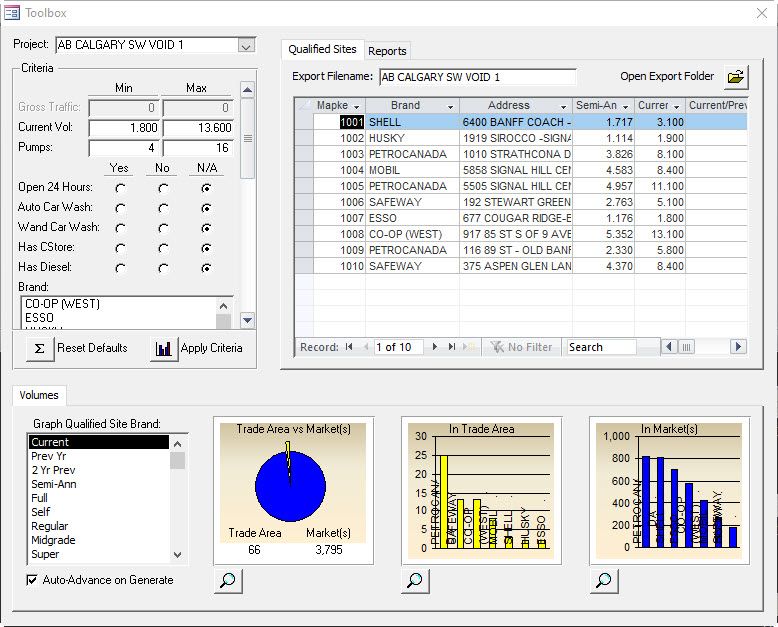
Task: Click the Current Vol Max field
Action: [x=197, y=127]
